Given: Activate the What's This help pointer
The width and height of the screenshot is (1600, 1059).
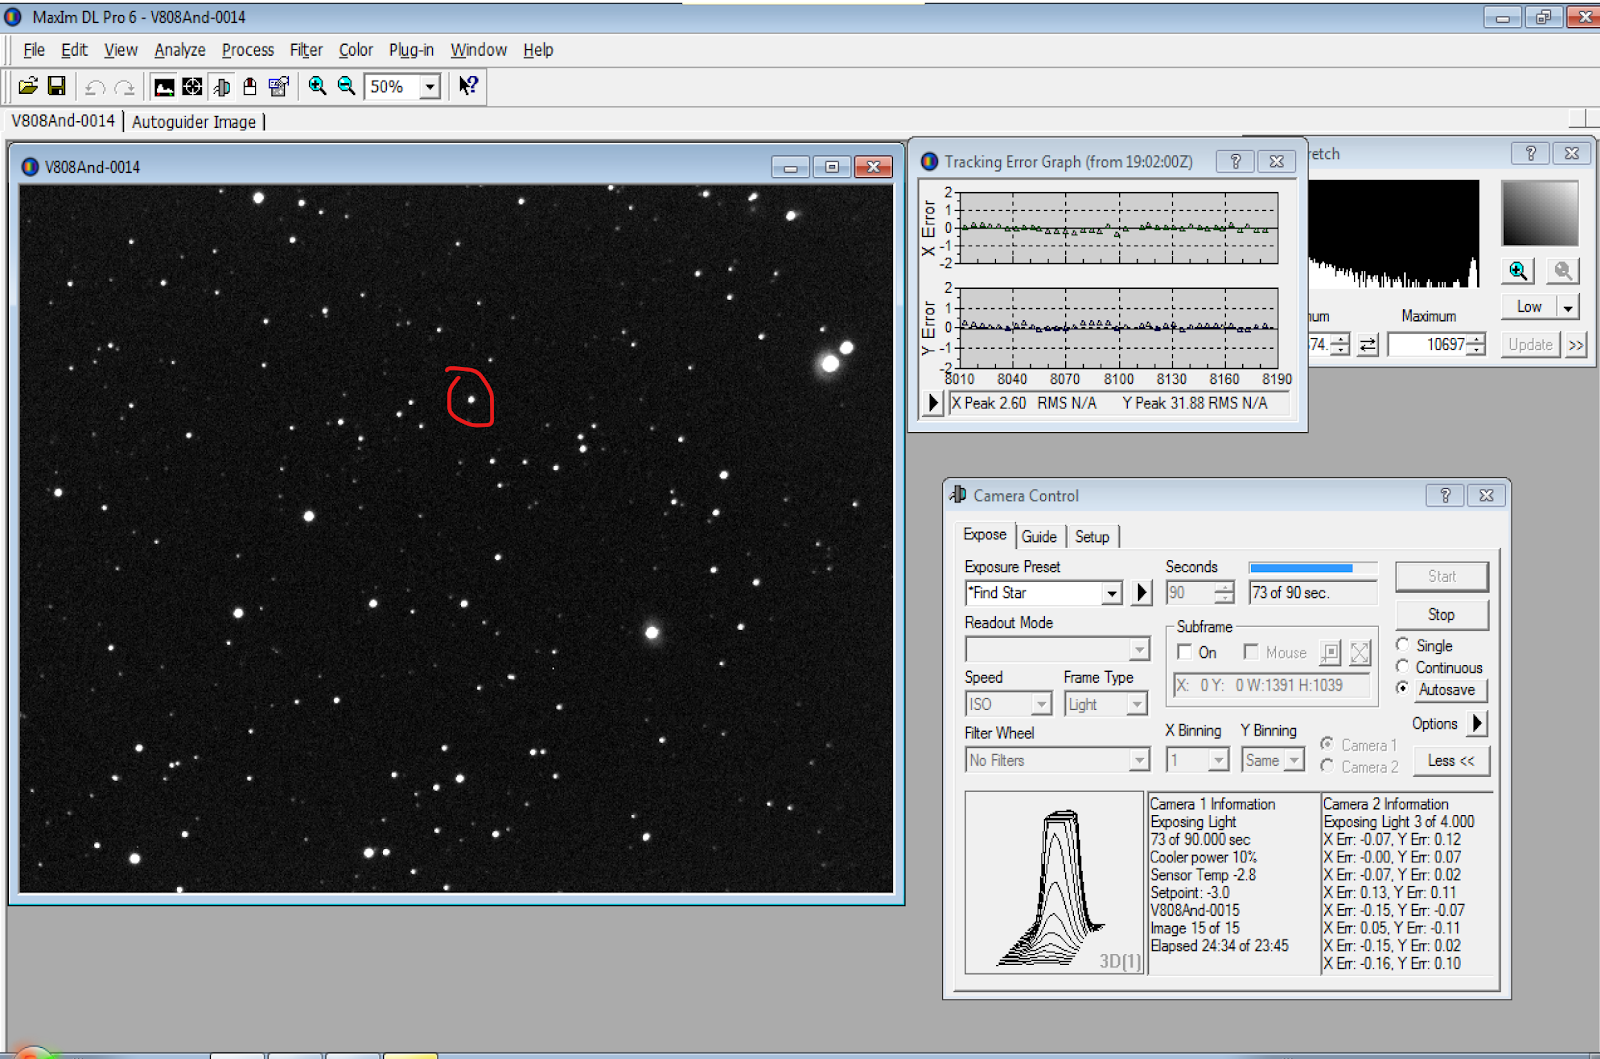Looking at the screenshot, I should click(x=468, y=87).
